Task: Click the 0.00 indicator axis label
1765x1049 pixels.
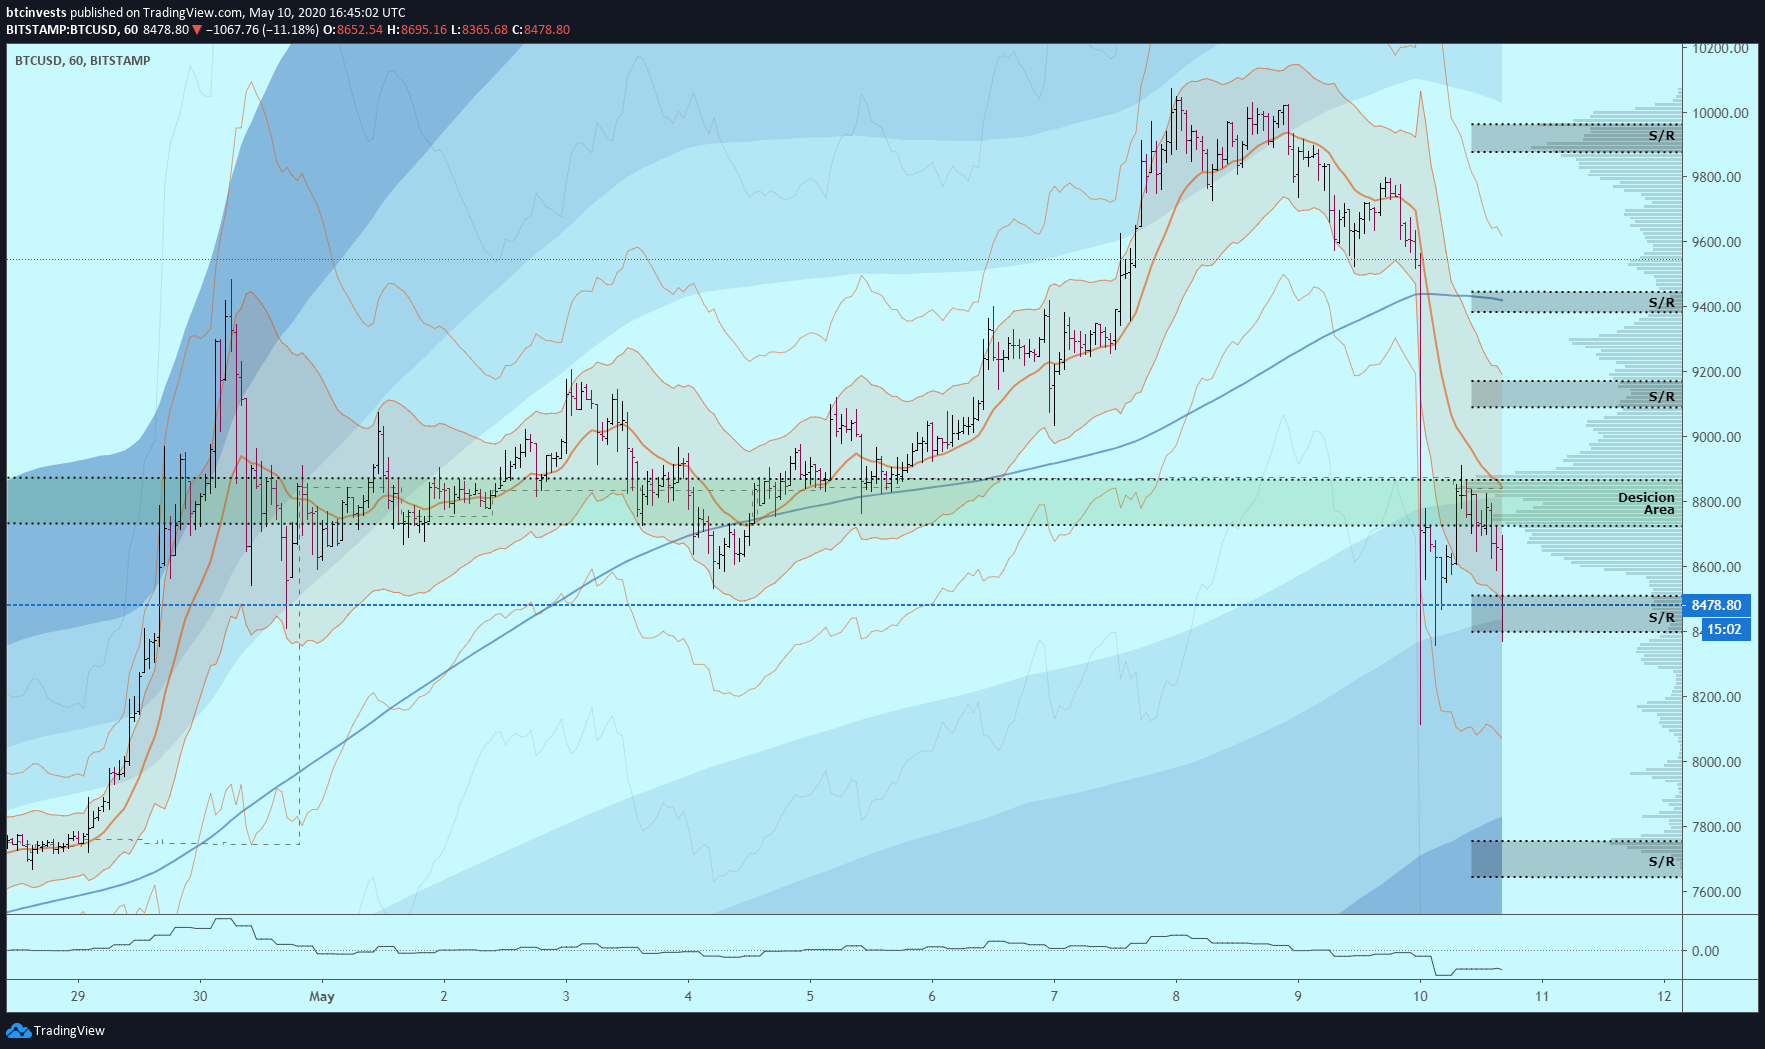Action: (x=1705, y=951)
